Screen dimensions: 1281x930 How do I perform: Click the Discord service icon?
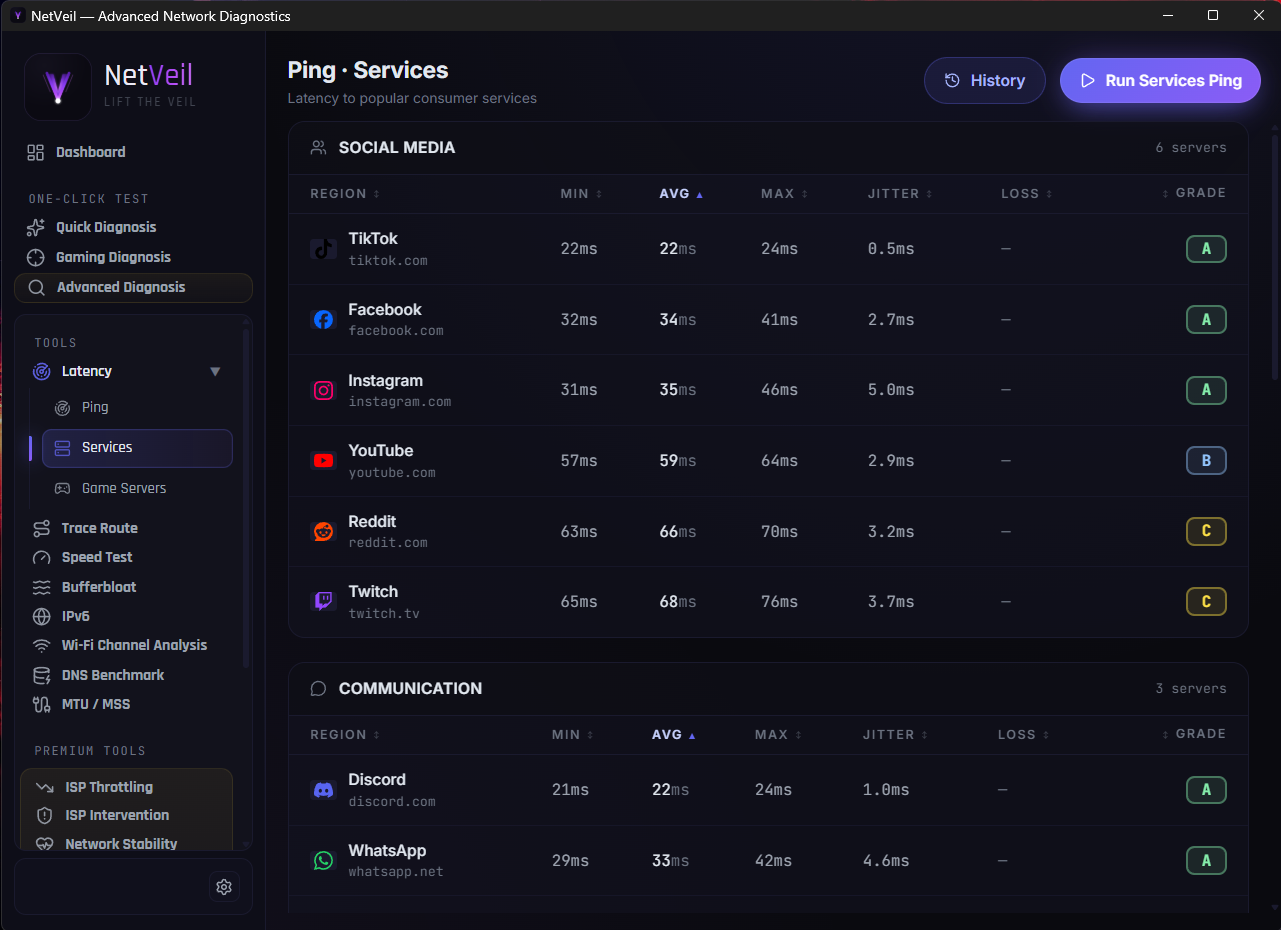tap(323, 790)
